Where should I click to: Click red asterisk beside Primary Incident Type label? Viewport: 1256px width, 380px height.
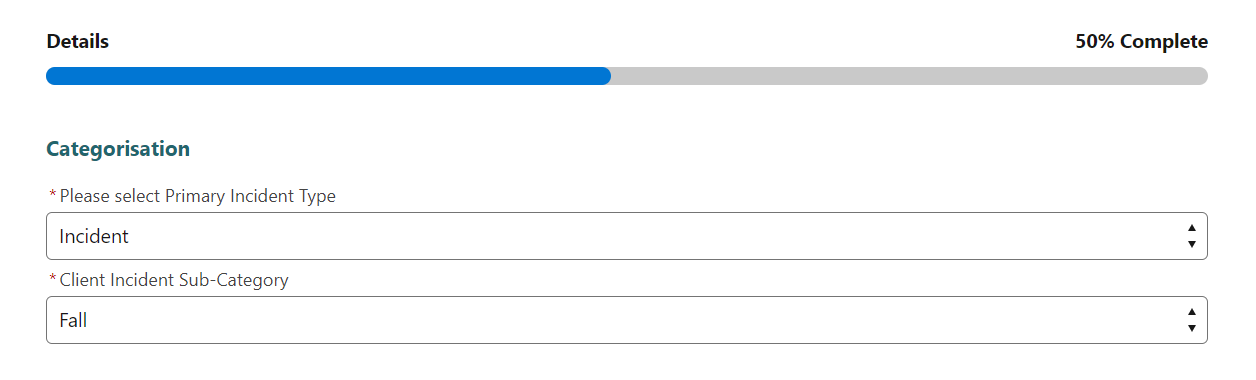point(52,196)
